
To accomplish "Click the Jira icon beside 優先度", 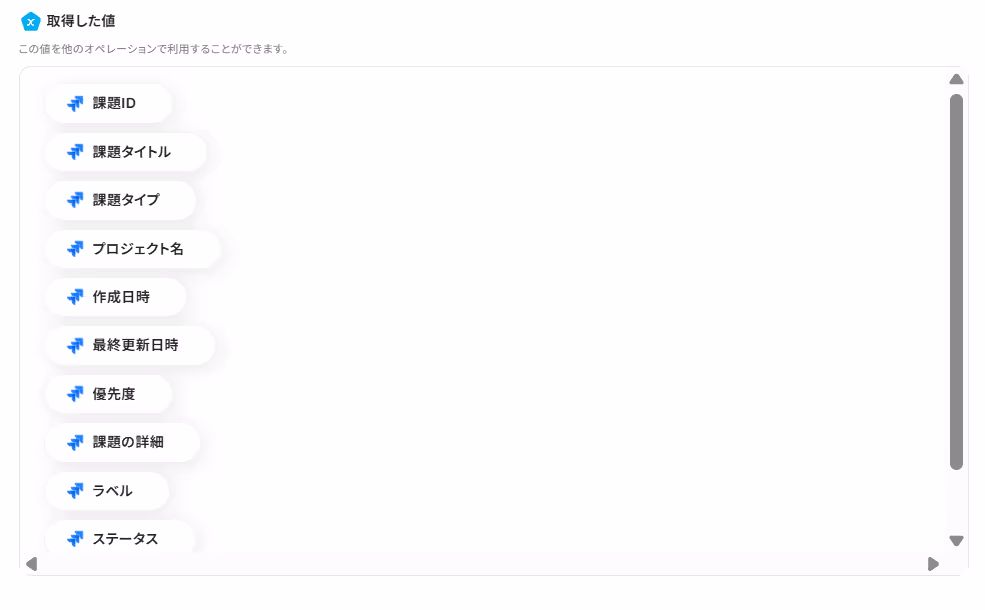I will point(75,394).
